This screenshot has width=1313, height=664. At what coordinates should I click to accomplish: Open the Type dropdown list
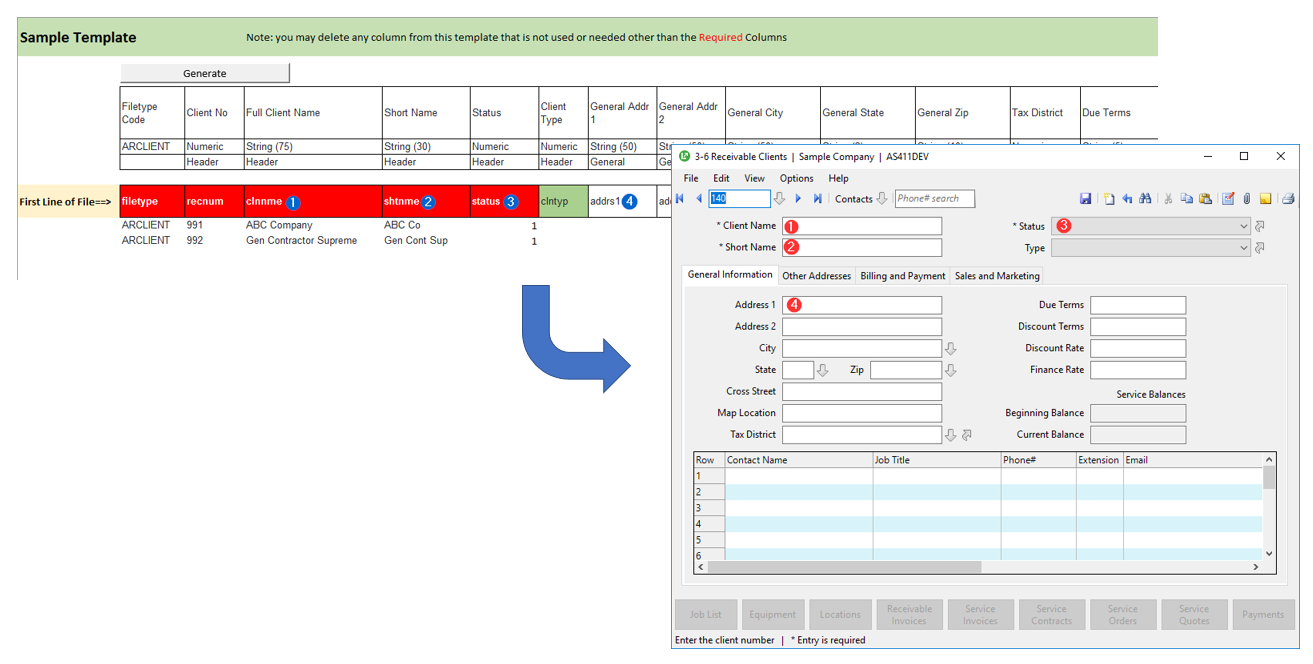coord(1243,248)
